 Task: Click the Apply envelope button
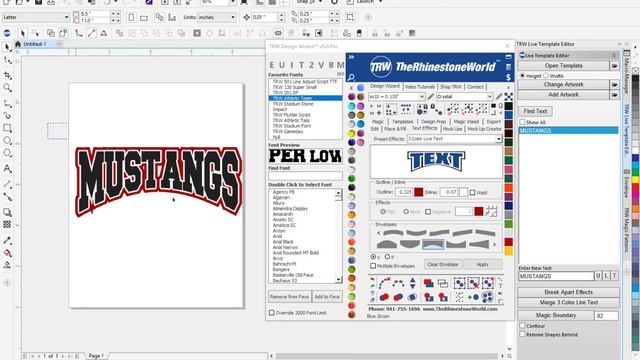482,264
